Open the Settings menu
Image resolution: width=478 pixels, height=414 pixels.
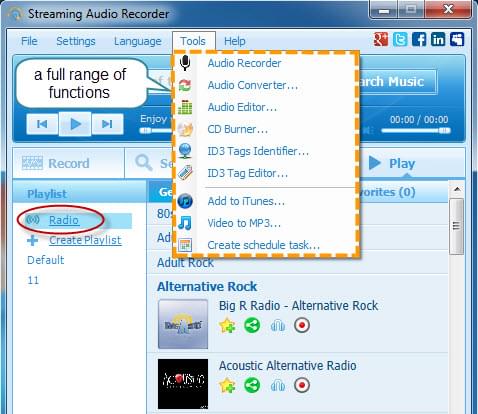tap(76, 41)
